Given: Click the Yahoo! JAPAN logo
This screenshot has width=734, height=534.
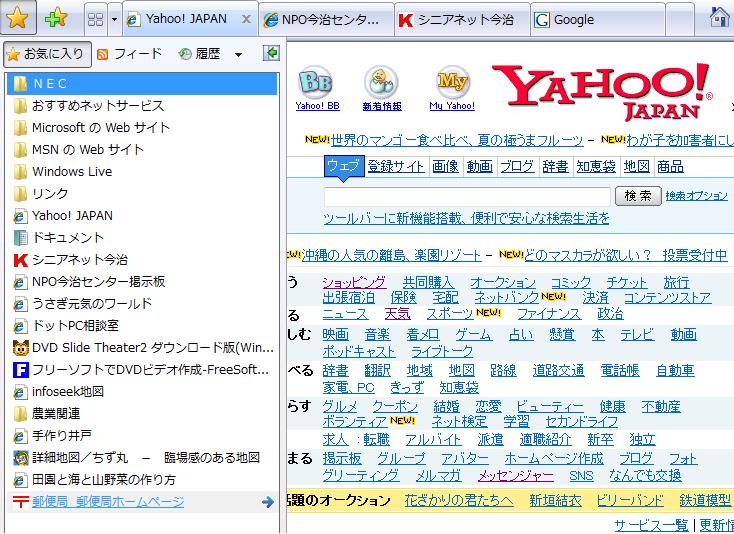Looking at the screenshot, I should 602,91.
